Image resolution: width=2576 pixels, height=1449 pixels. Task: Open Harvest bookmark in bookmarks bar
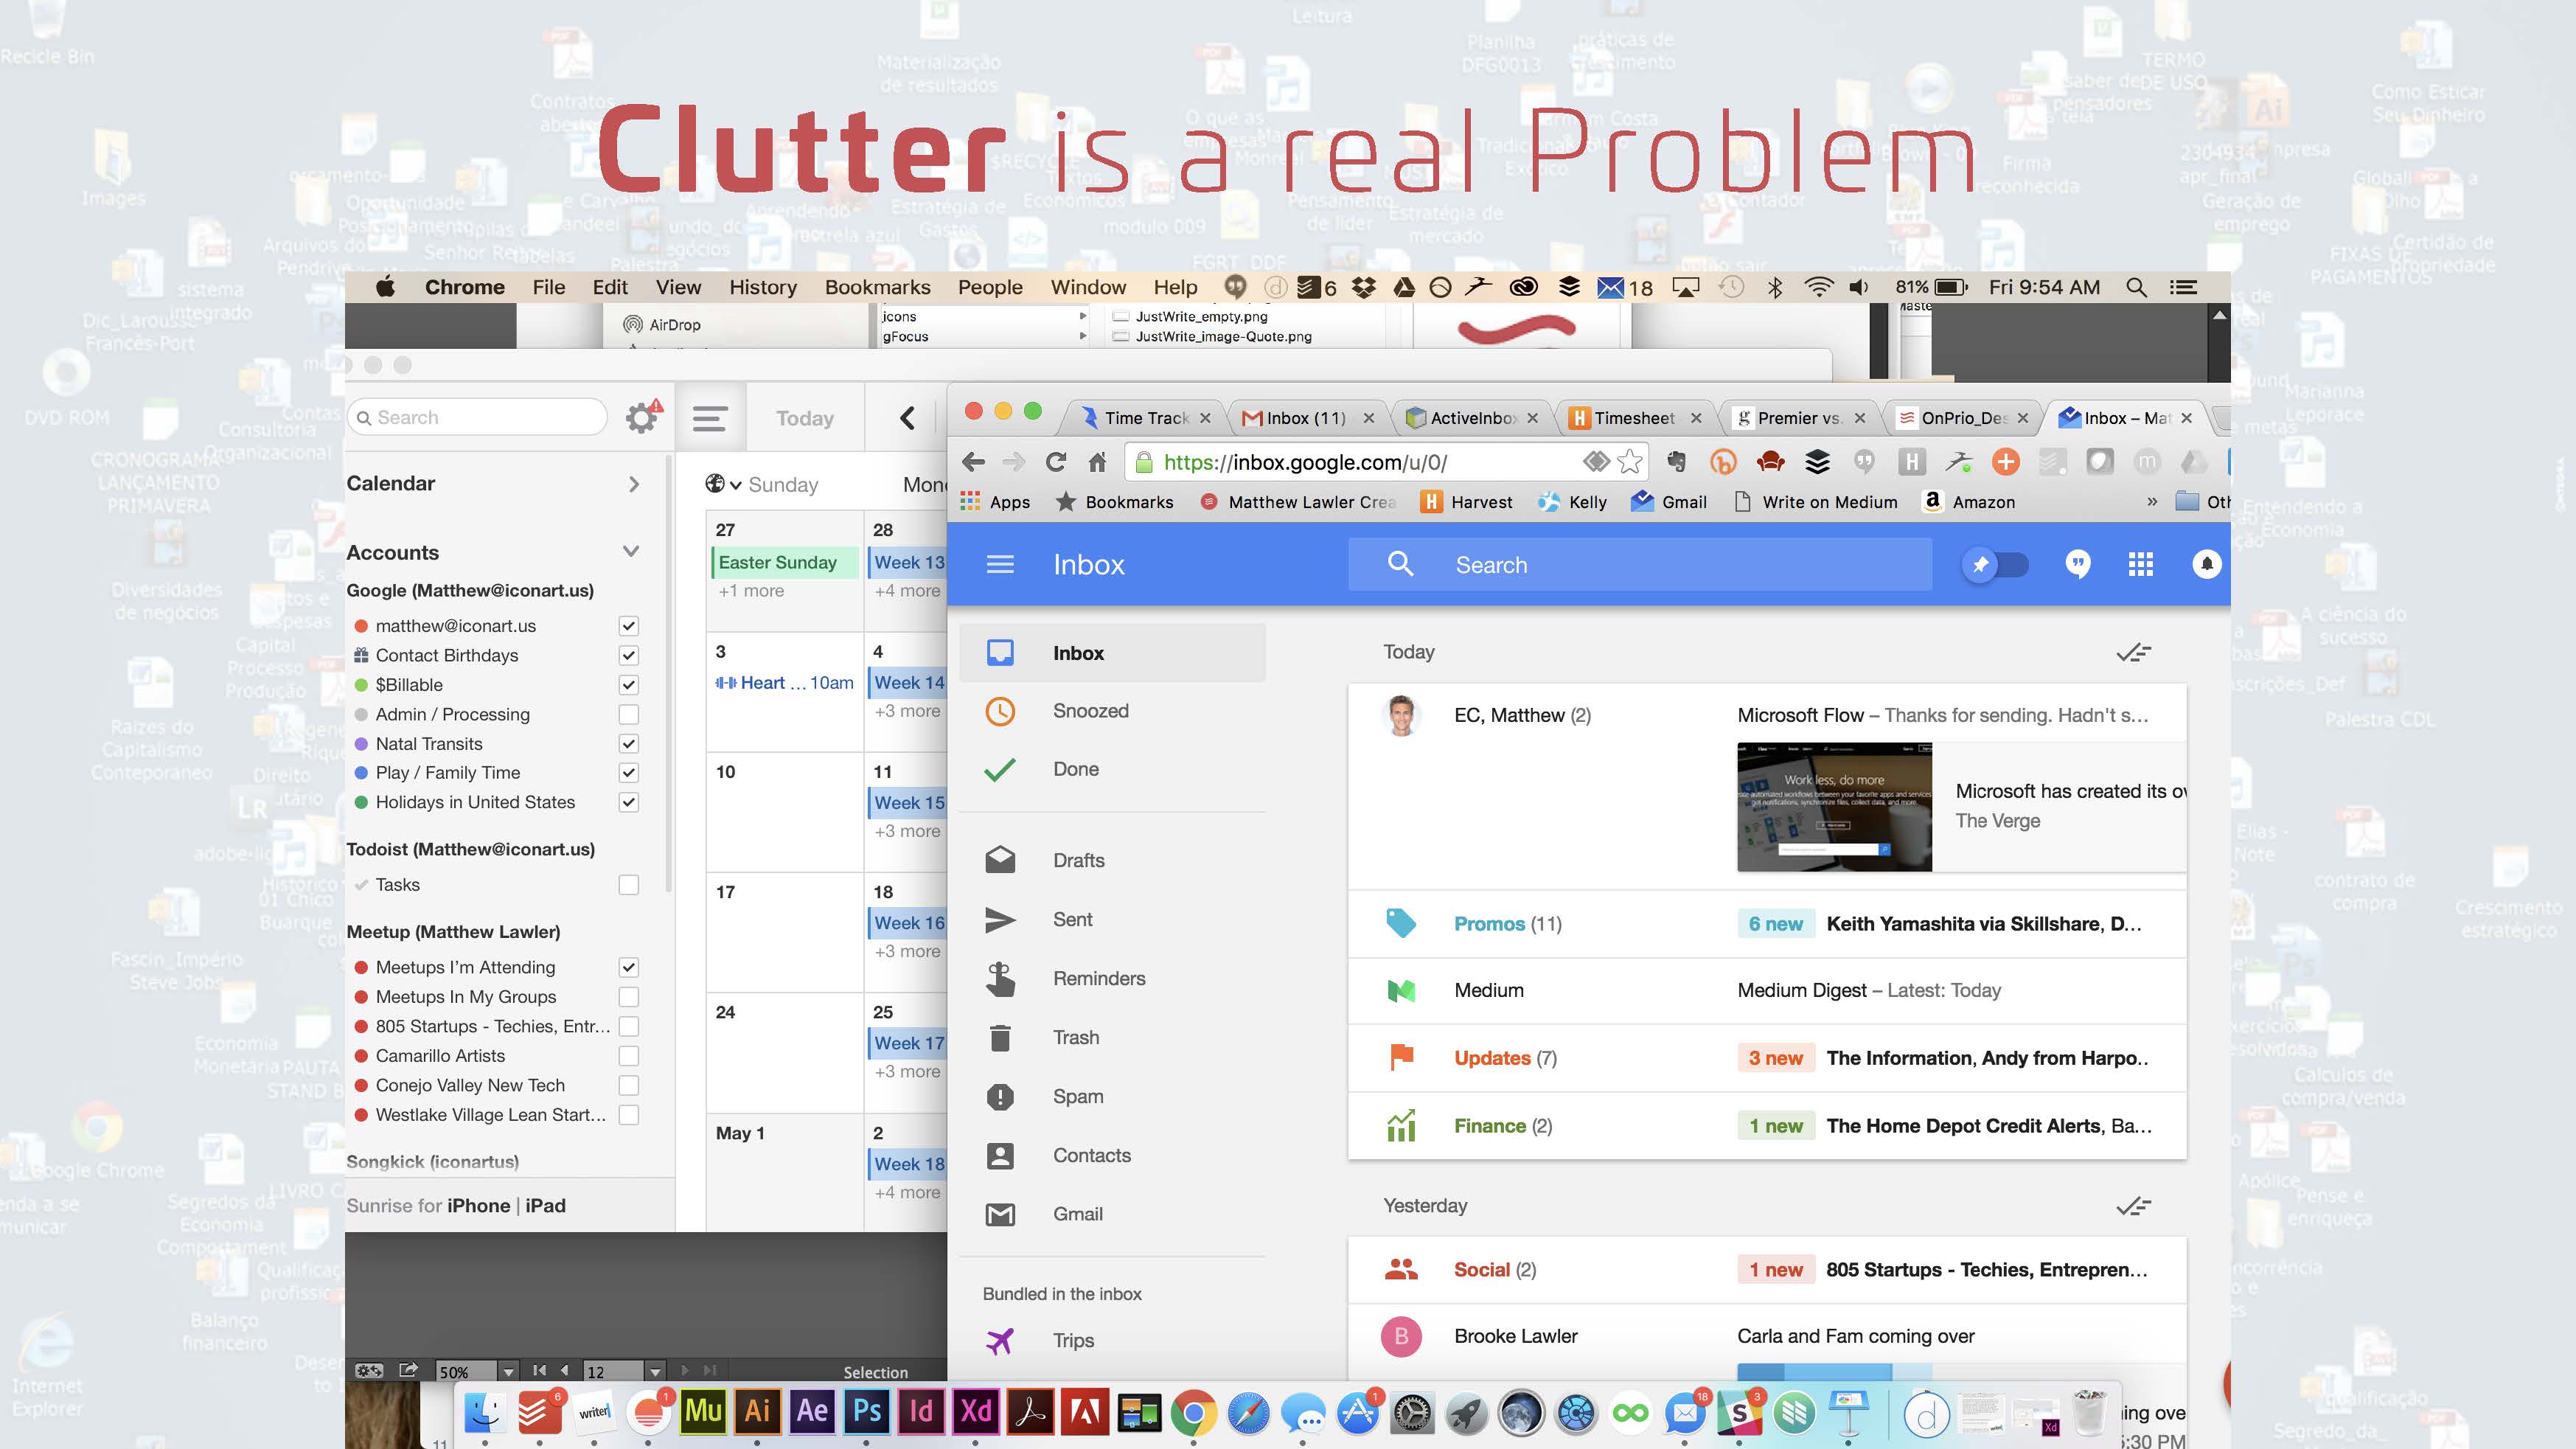click(x=1467, y=501)
